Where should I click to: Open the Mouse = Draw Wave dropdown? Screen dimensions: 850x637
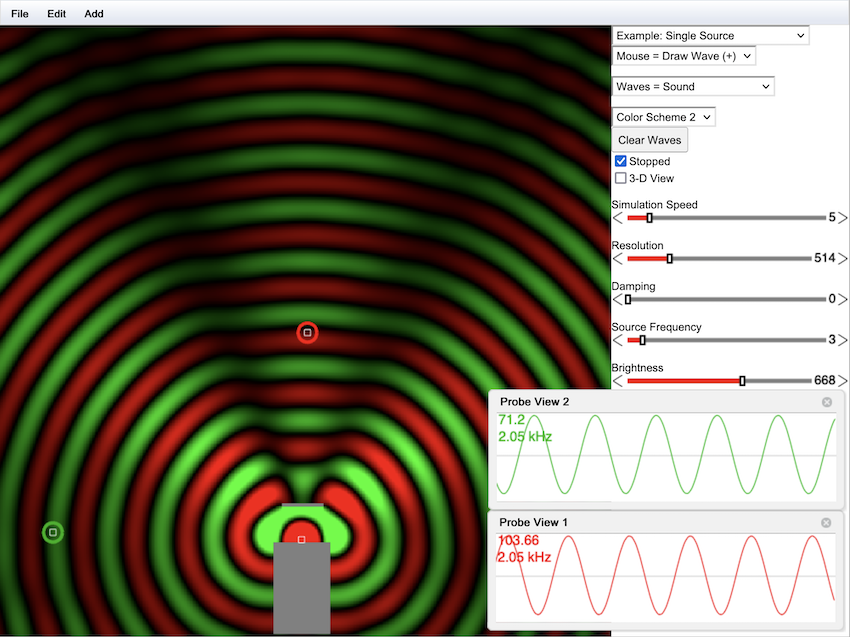pyautogui.click(x=684, y=56)
